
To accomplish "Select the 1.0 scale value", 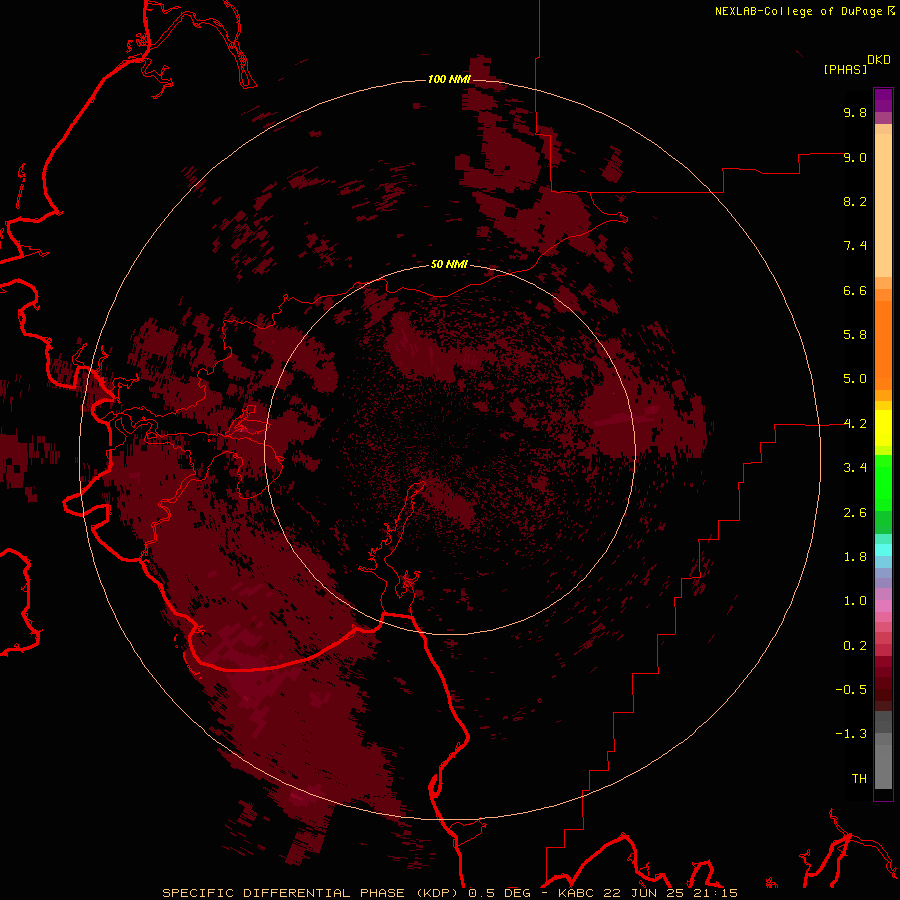I will [855, 601].
